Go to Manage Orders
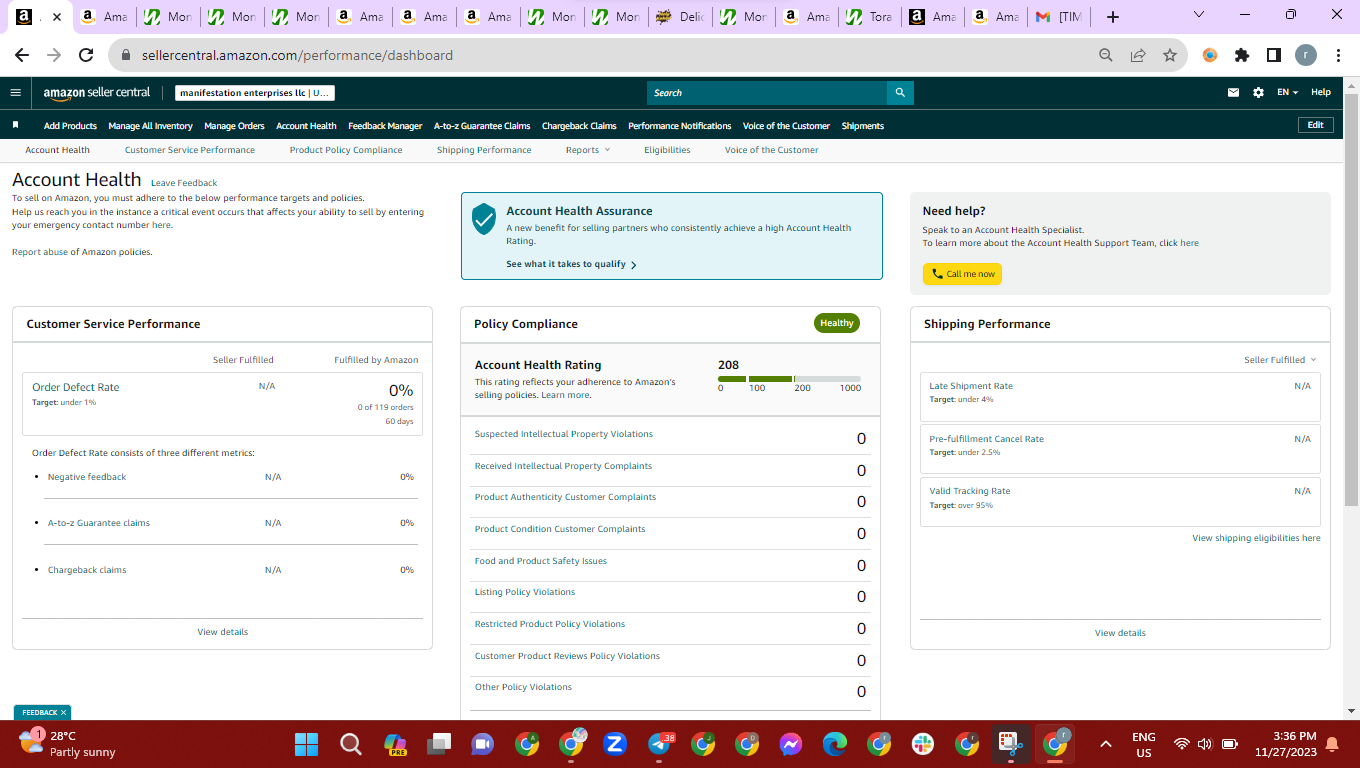Screen dimensions: 1360x768 tap(234, 126)
